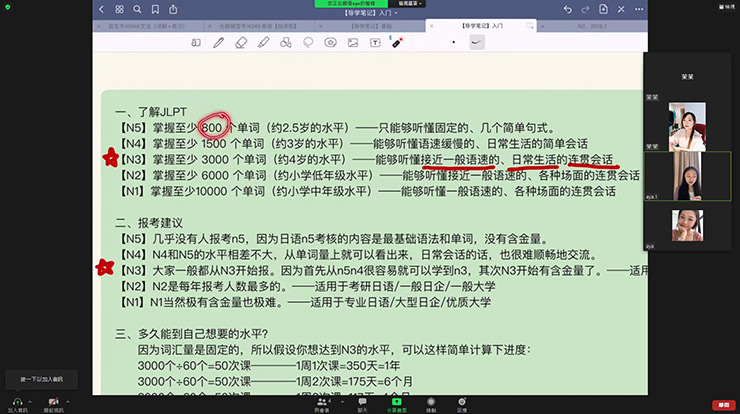Open the share and export icon
The height and width of the screenshot is (414, 740).
173,9
